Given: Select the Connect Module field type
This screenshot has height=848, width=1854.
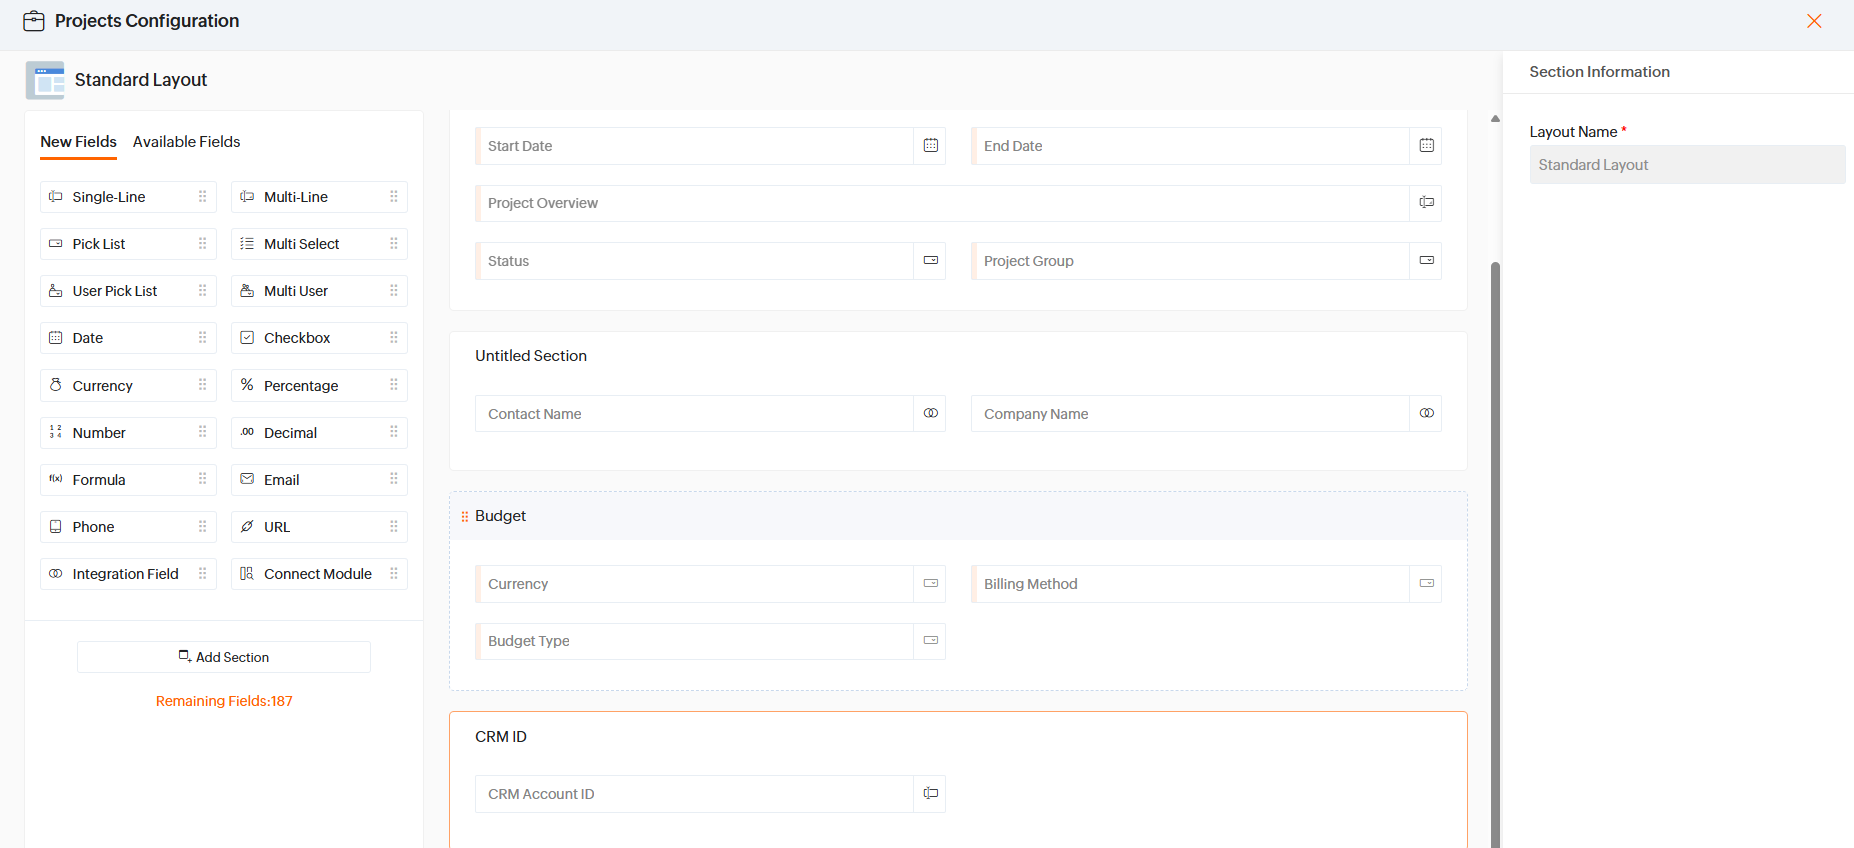Looking at the screenshot, I should pyautogui.click(x=319, y=574).
